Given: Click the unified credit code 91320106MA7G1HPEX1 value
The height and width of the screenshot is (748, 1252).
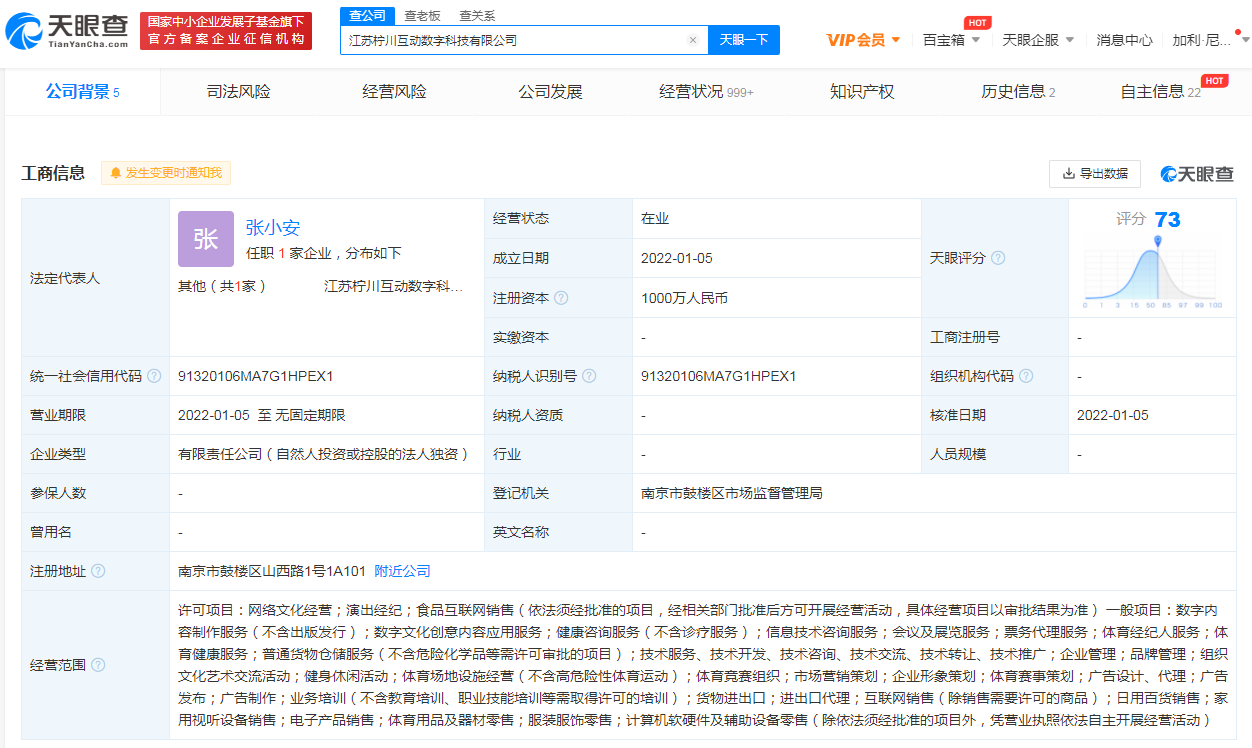Looking at the screenshot, I should (x=256, y=376).
